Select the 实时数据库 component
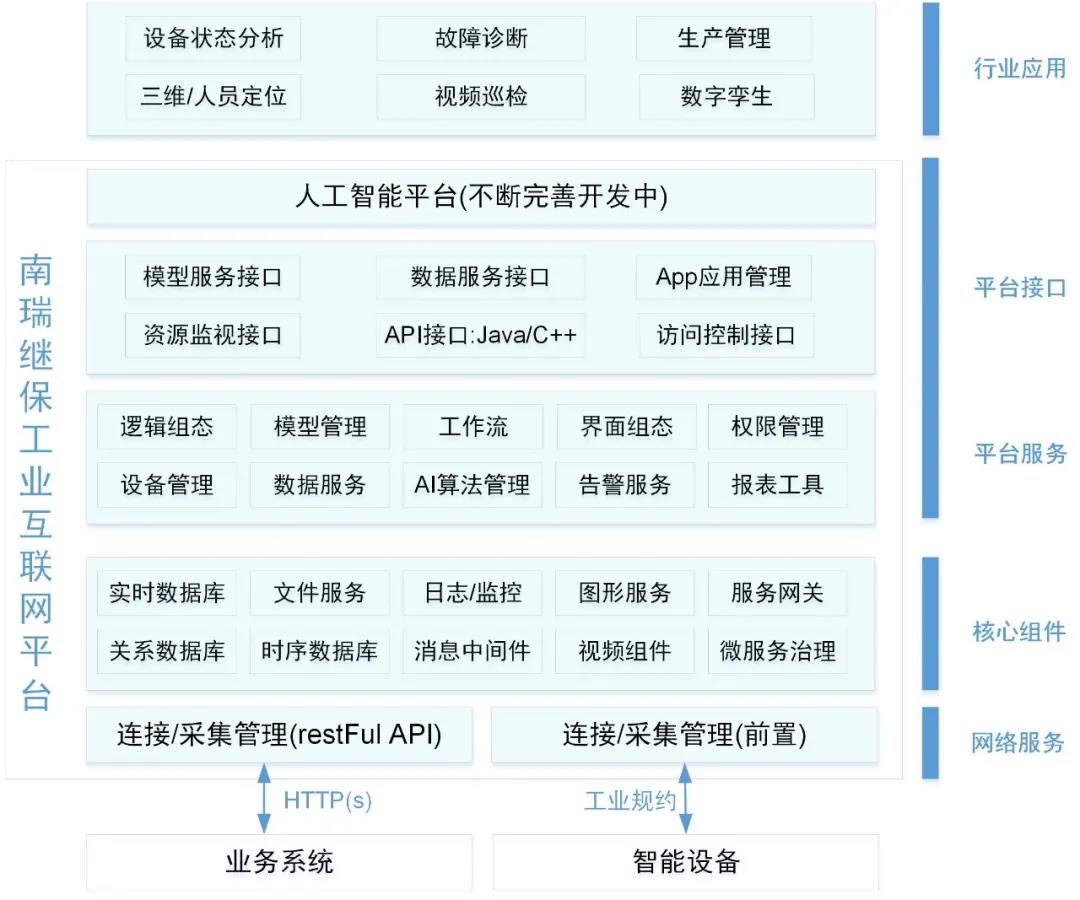Image resolution: width=1080 pixels, height=900 pixels. pos(167,593)
